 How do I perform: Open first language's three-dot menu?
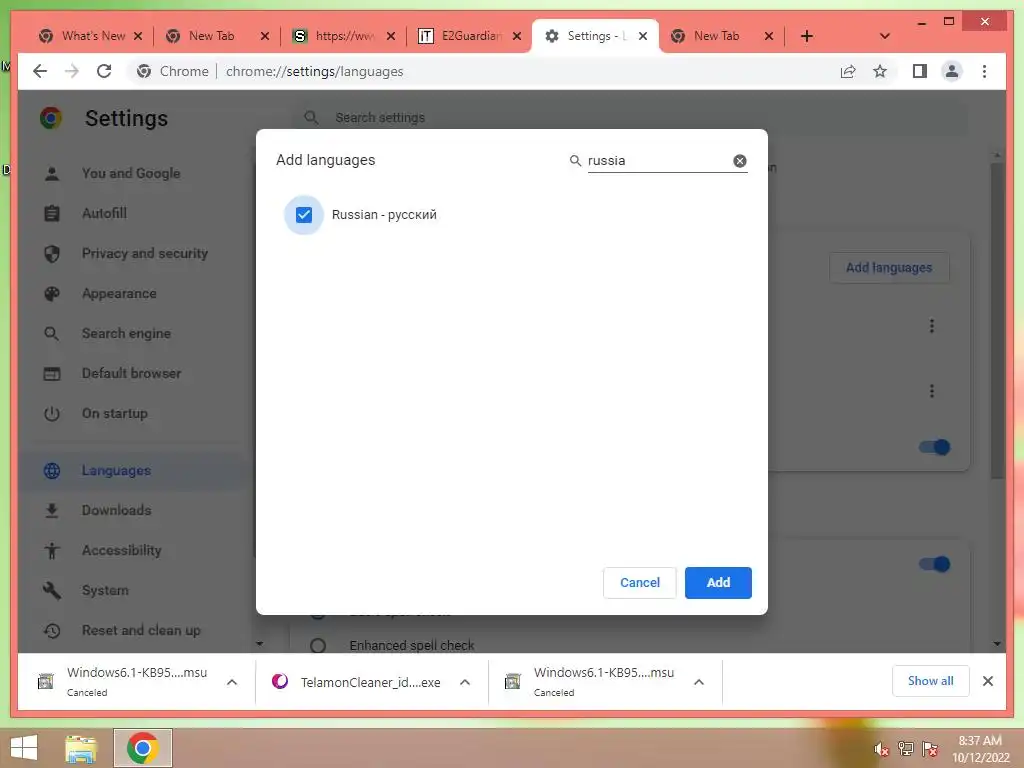(931, 326)
